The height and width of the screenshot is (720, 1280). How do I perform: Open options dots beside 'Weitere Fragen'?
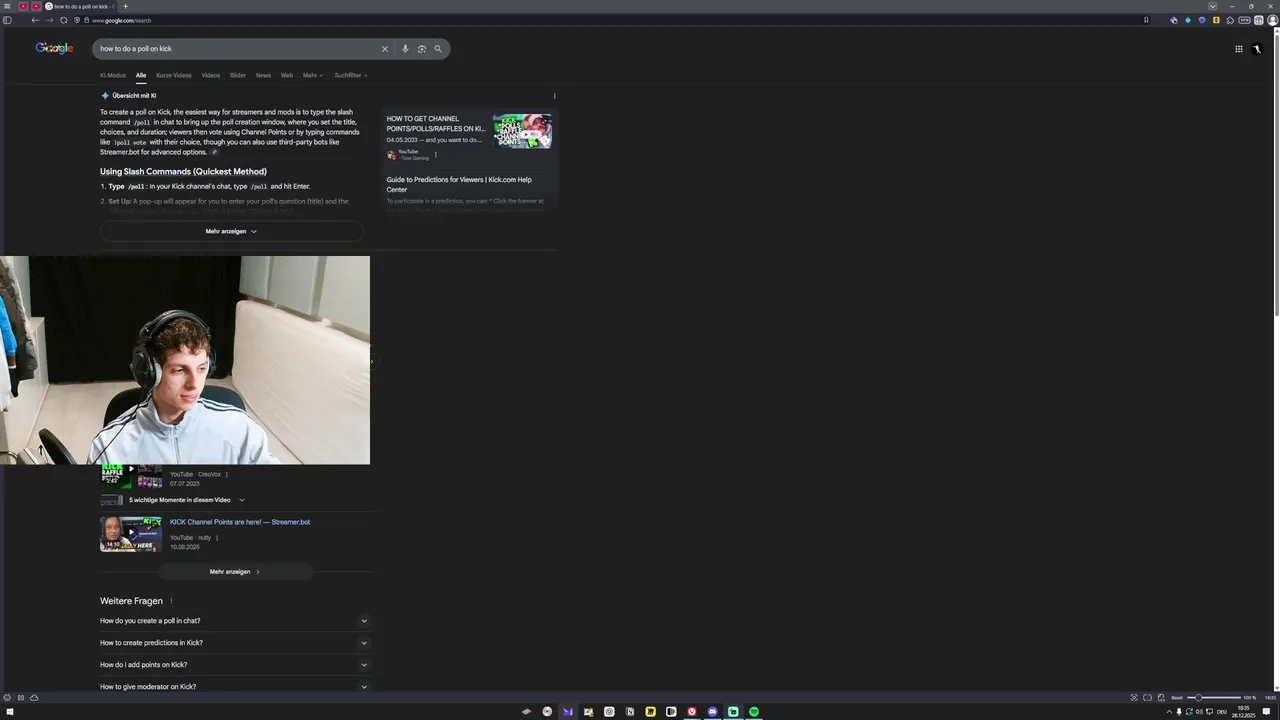point(171,601)
